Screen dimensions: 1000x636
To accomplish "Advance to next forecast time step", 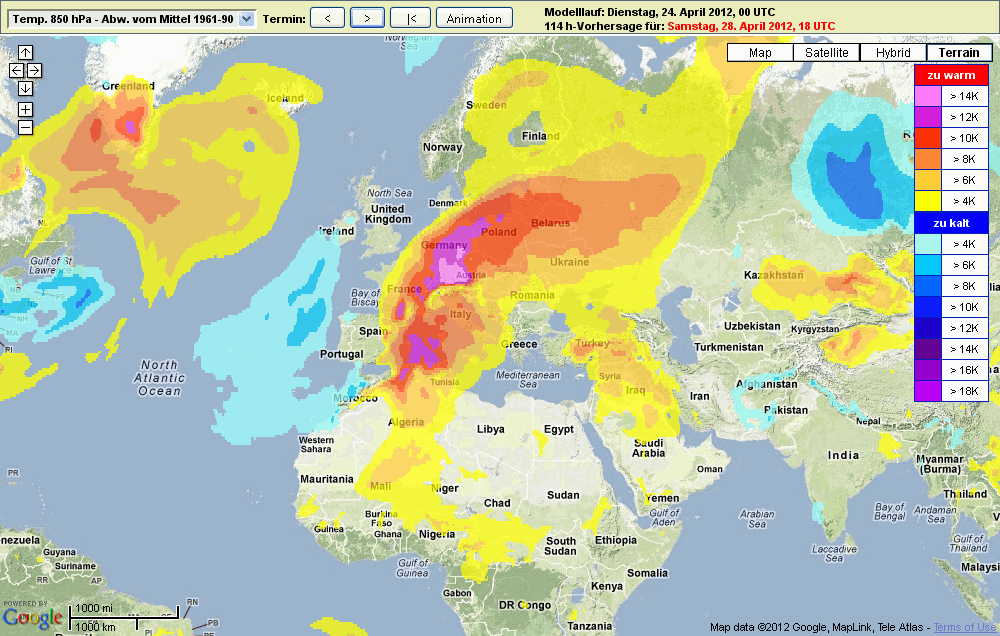I will pos(367,18).
